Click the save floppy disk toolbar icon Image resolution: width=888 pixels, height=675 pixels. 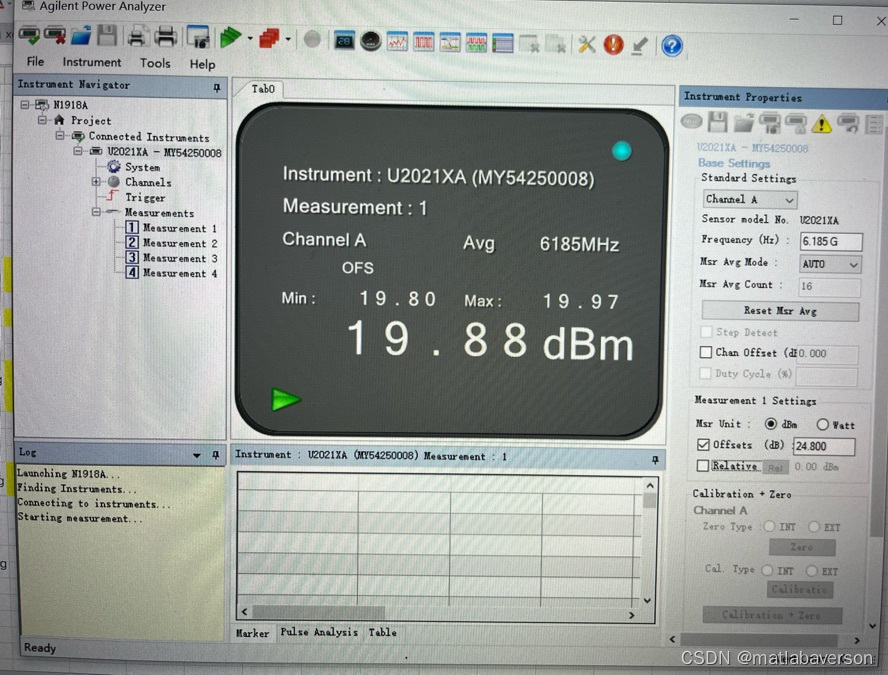click(106, 36)
